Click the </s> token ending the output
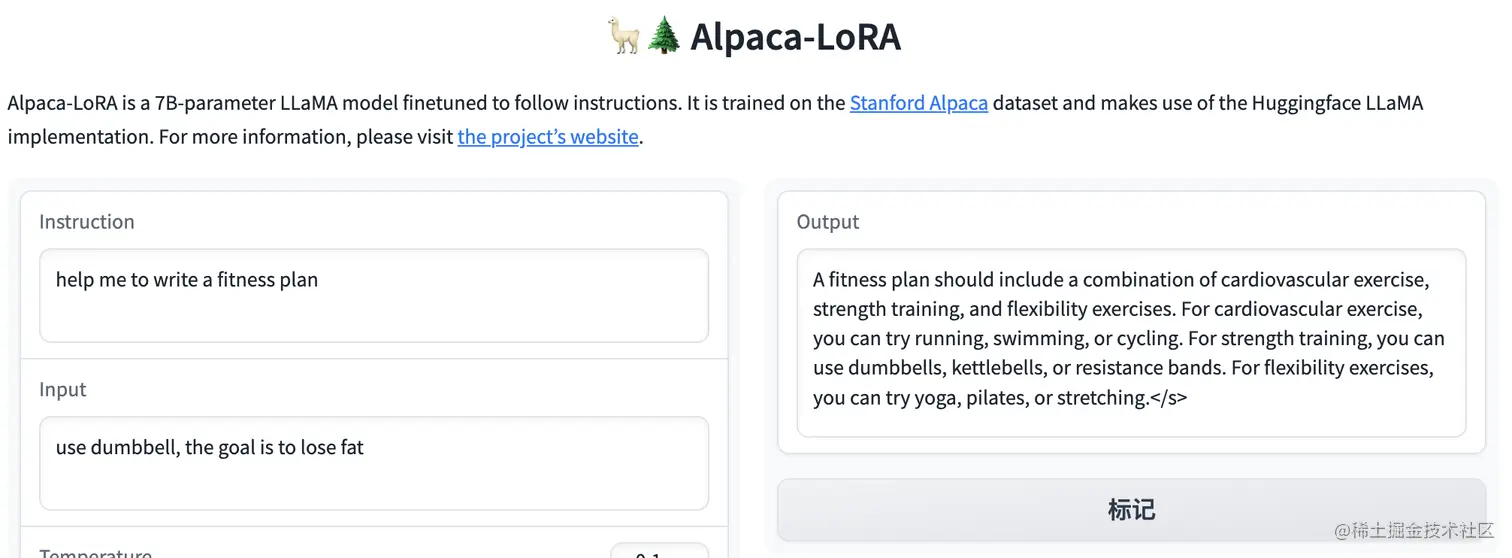The height and width of the screenshot is (558, 1512). (x=1168, y=398)
